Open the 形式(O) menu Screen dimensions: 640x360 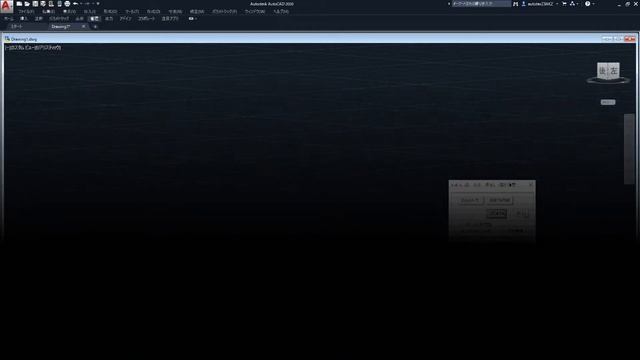click(x=111, y=11)
